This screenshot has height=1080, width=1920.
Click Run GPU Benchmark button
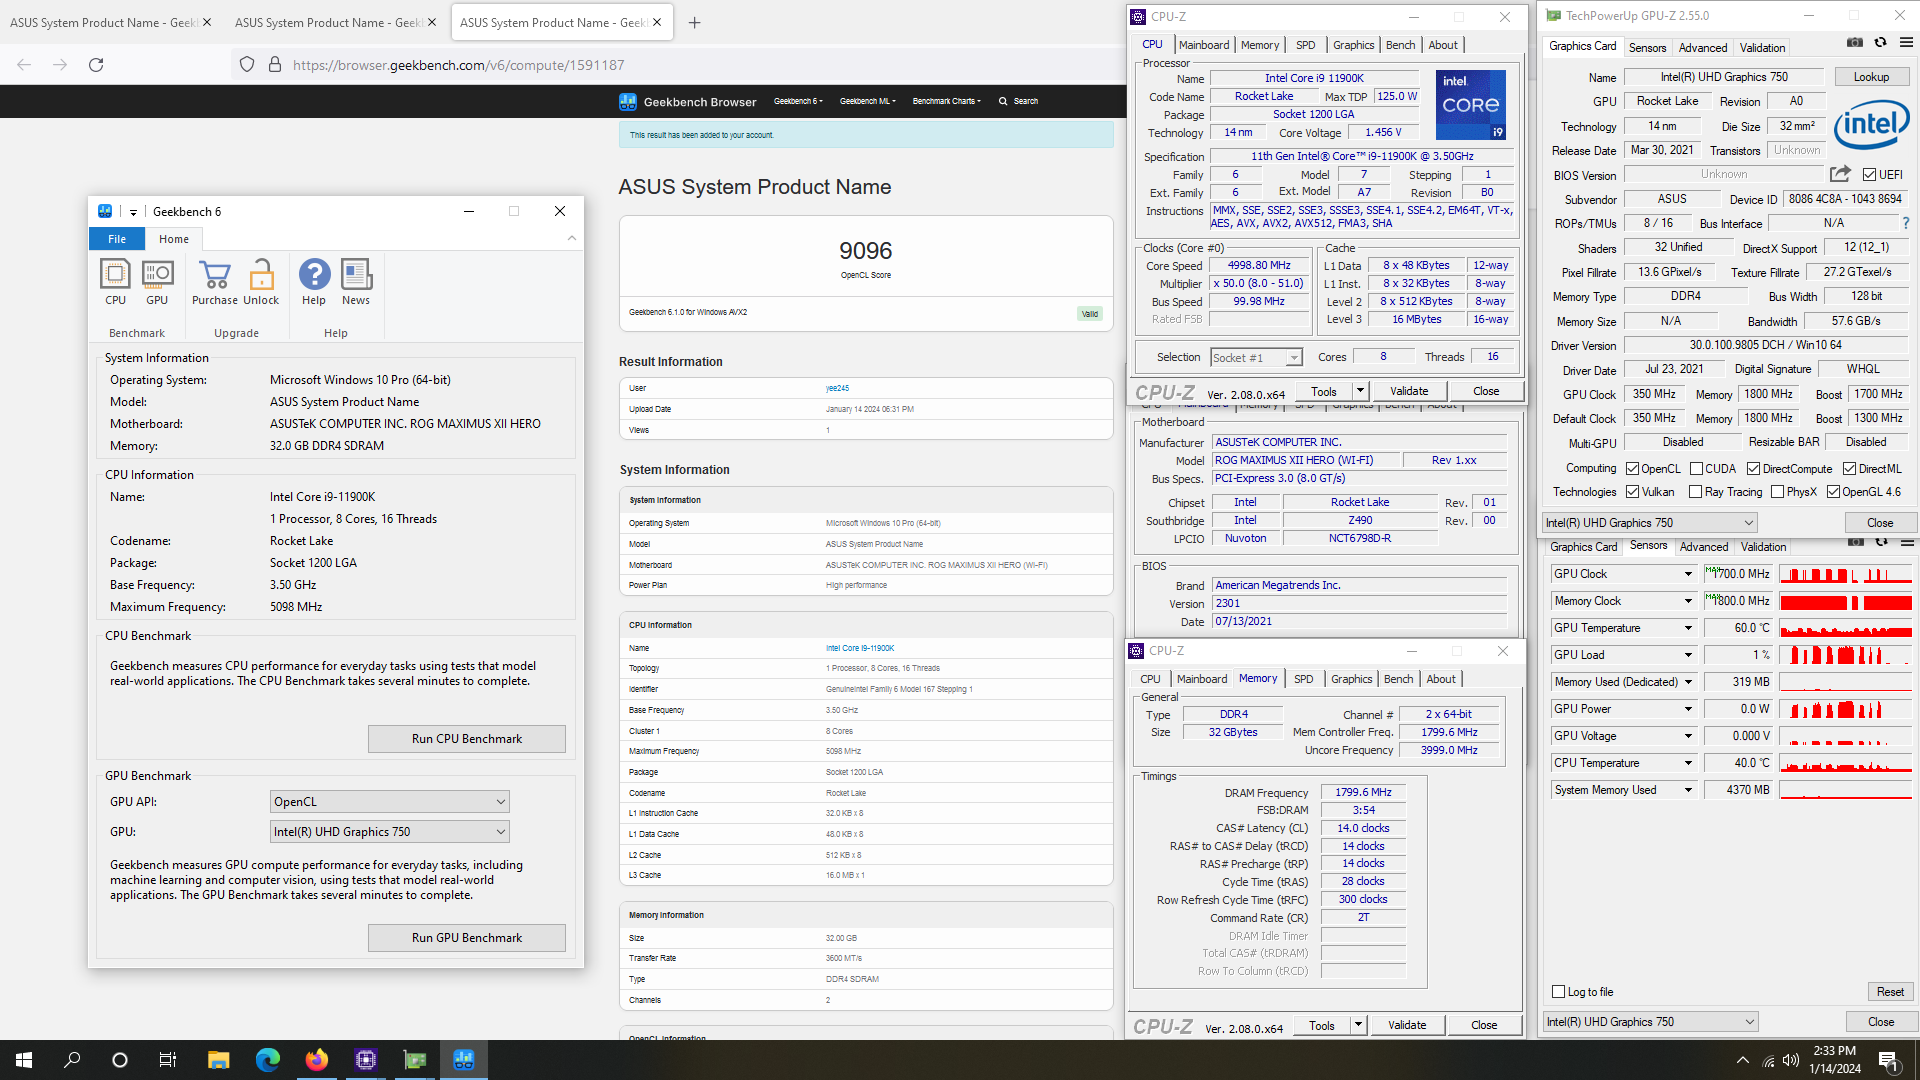[467, 938]
